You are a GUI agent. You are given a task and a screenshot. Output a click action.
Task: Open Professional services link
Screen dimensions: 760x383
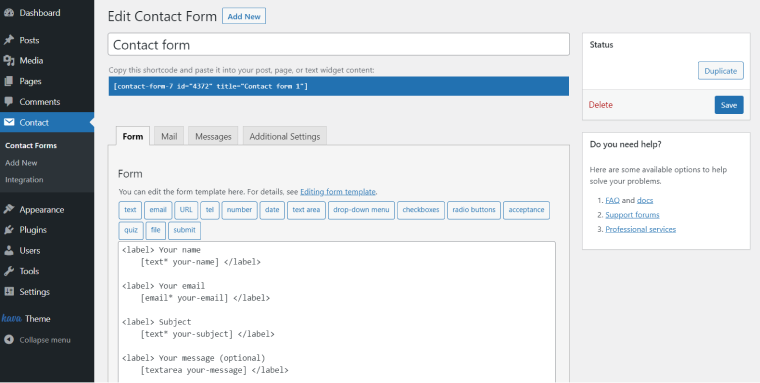tap(641, 229)
